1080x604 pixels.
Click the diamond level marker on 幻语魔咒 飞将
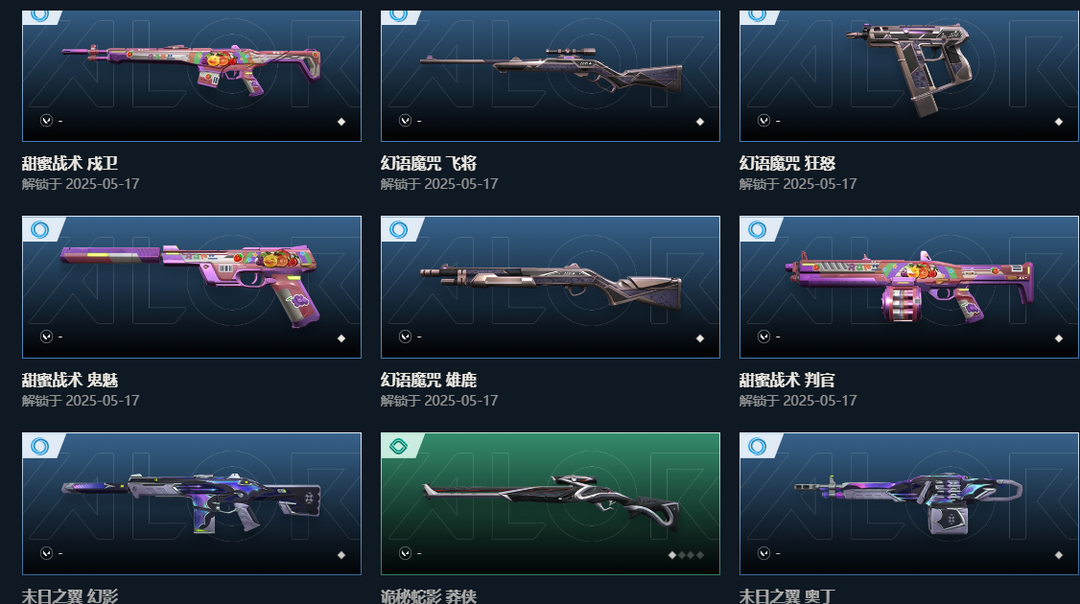point(700,122)
